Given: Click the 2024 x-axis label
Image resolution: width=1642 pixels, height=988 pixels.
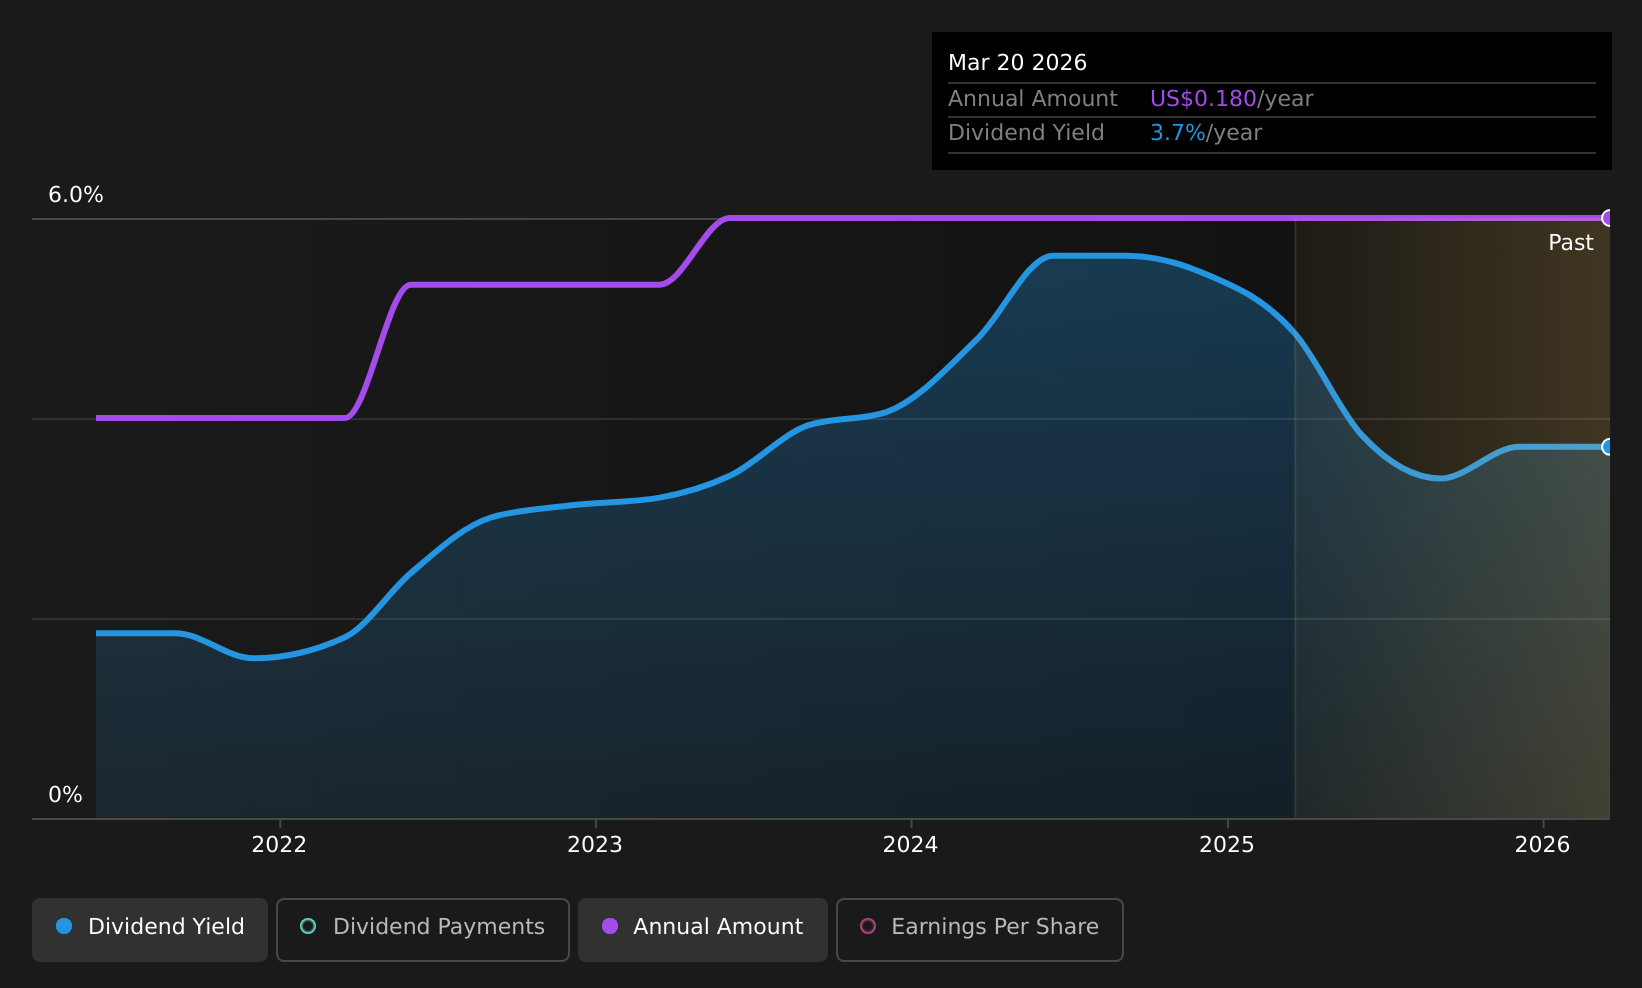Looking at the screenshot, I should 911,845.
